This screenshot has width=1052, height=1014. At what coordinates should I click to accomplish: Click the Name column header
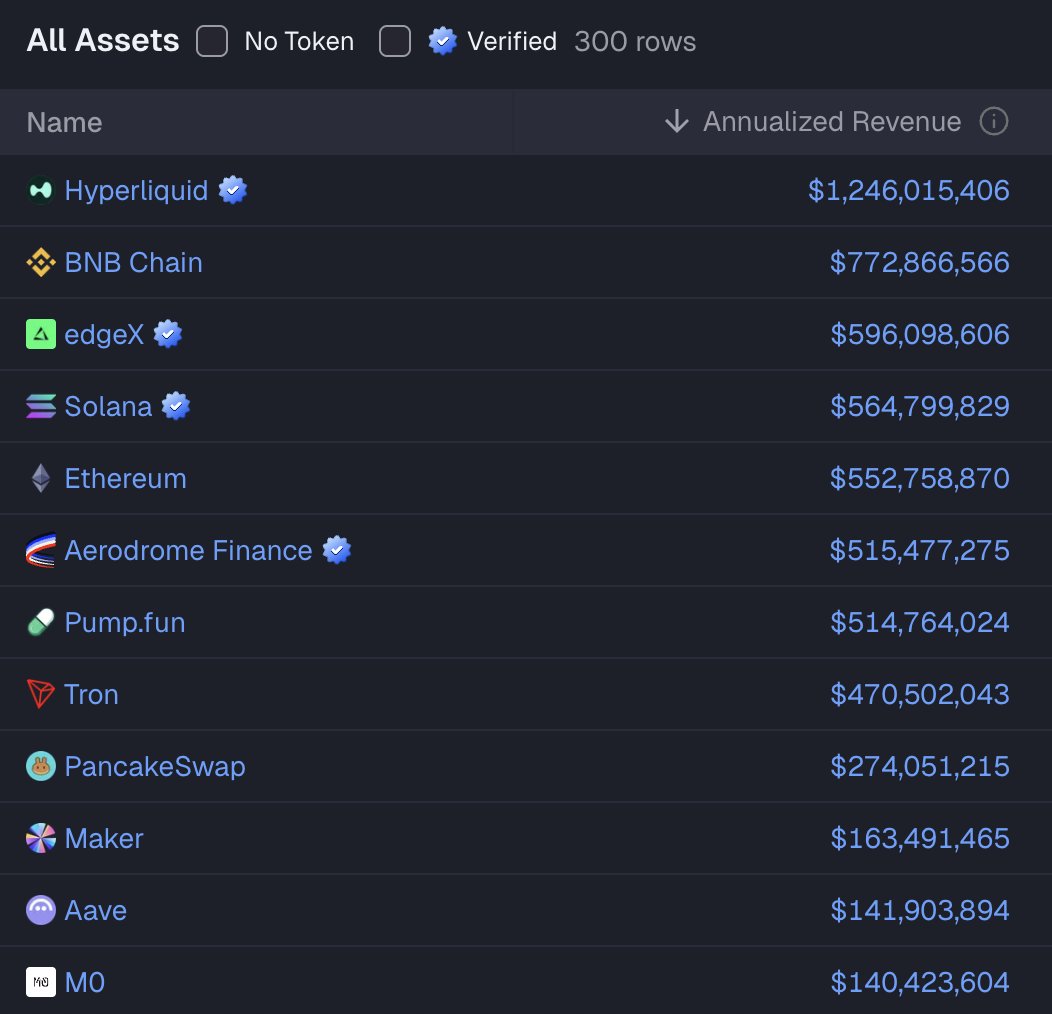63,121
